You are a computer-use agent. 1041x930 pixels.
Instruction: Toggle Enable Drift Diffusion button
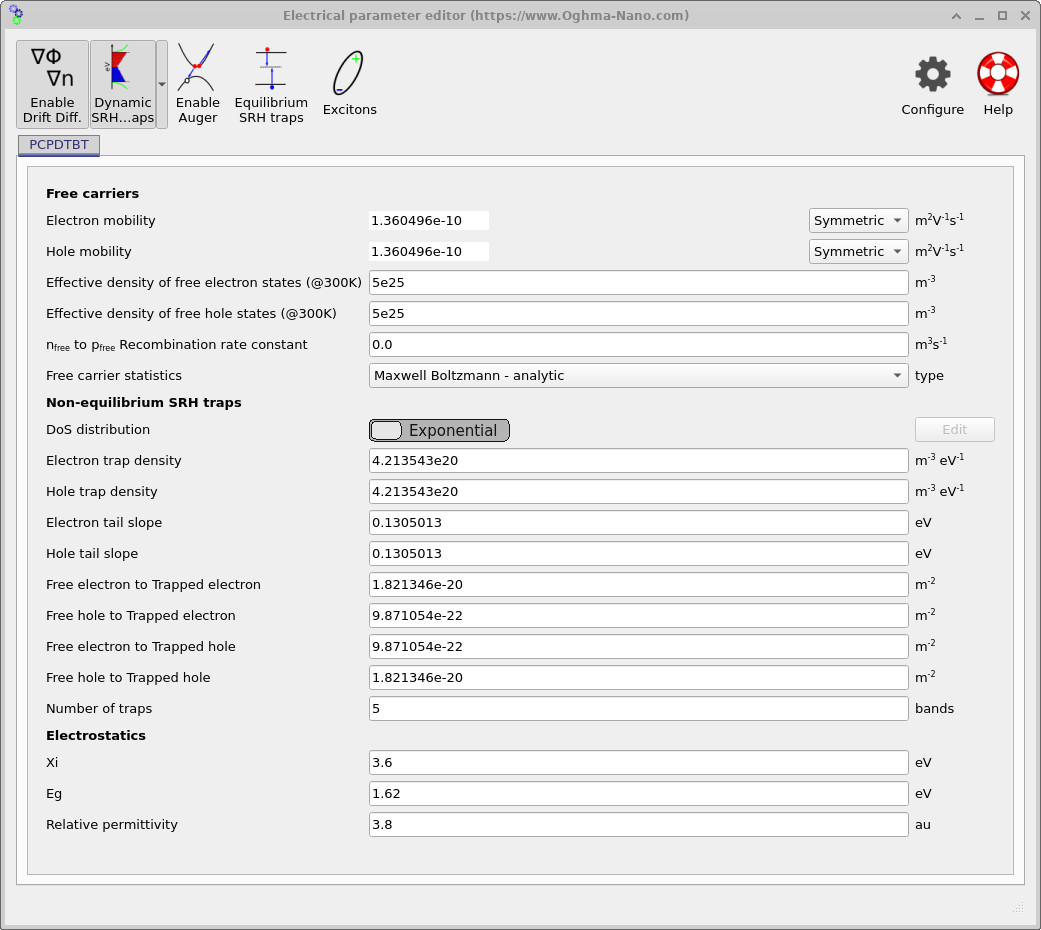52,85
